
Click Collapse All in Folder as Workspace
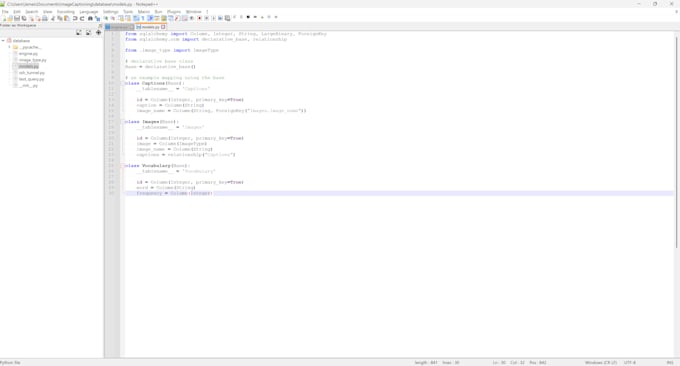88,33
